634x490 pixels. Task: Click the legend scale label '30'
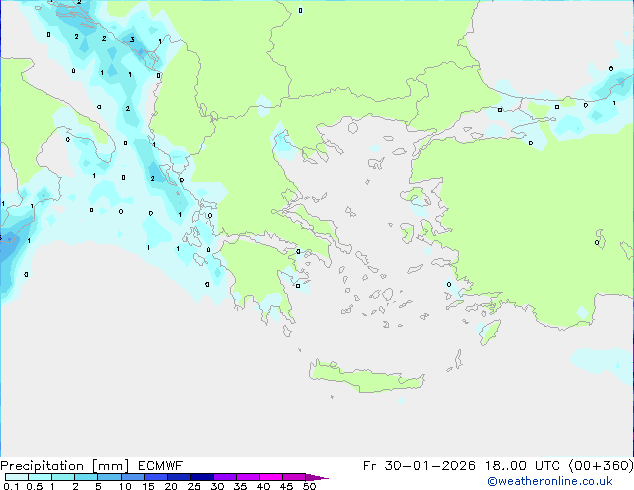tap(217, 486)
